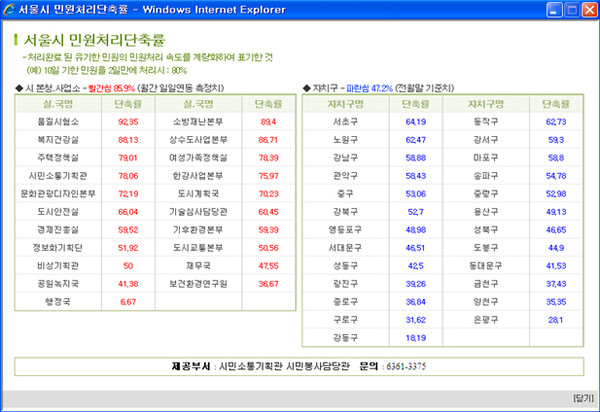Screen dimensions: 600x412
Task: Select the 한강사업본부 cell
Action: [x=198, y=176]
